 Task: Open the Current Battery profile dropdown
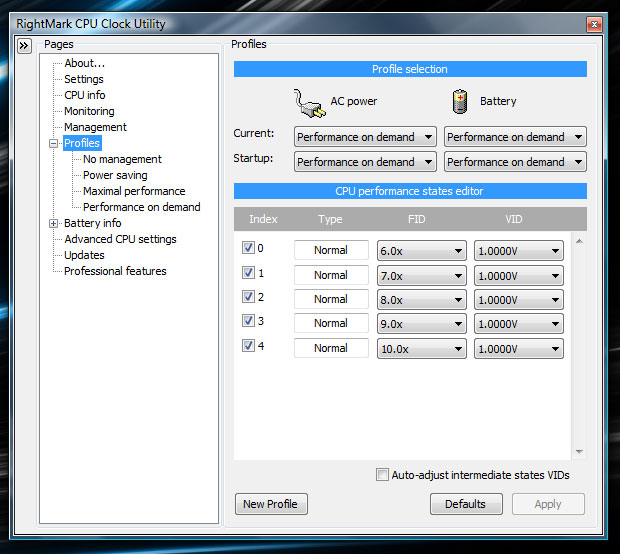515,137
